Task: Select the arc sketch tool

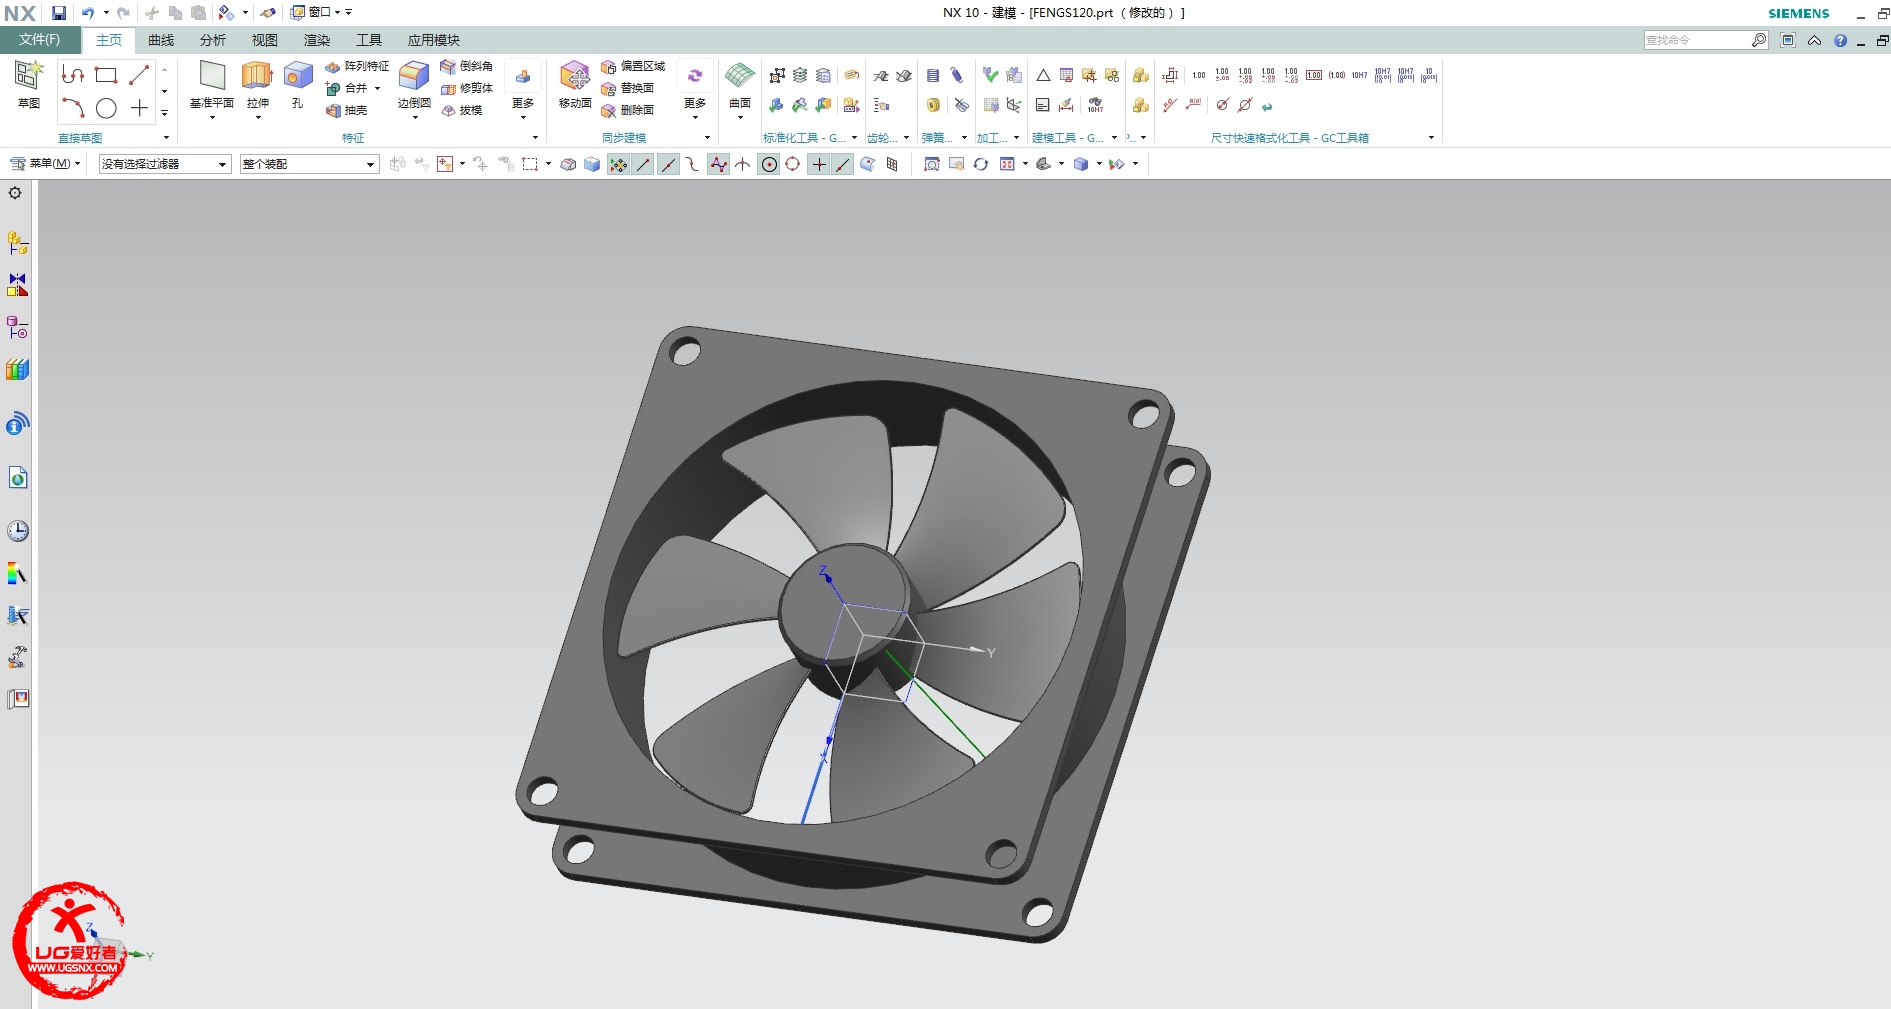Action: [73, 108]
